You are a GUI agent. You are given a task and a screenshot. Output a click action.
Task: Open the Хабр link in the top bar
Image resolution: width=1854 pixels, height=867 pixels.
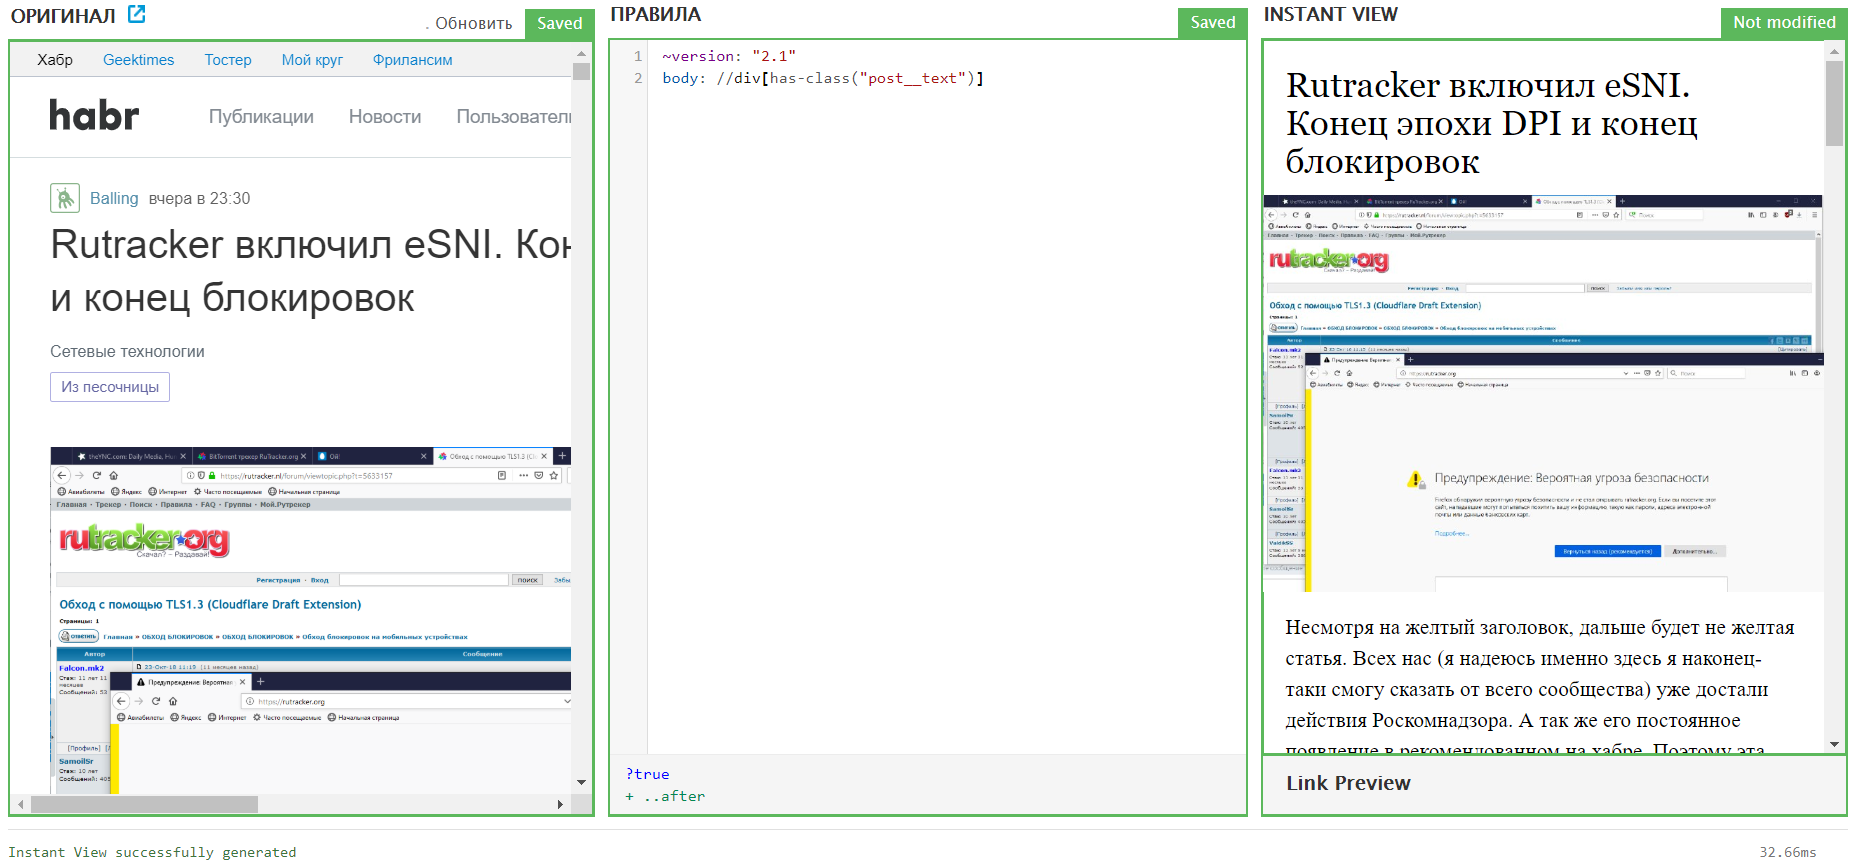[55, 60]
